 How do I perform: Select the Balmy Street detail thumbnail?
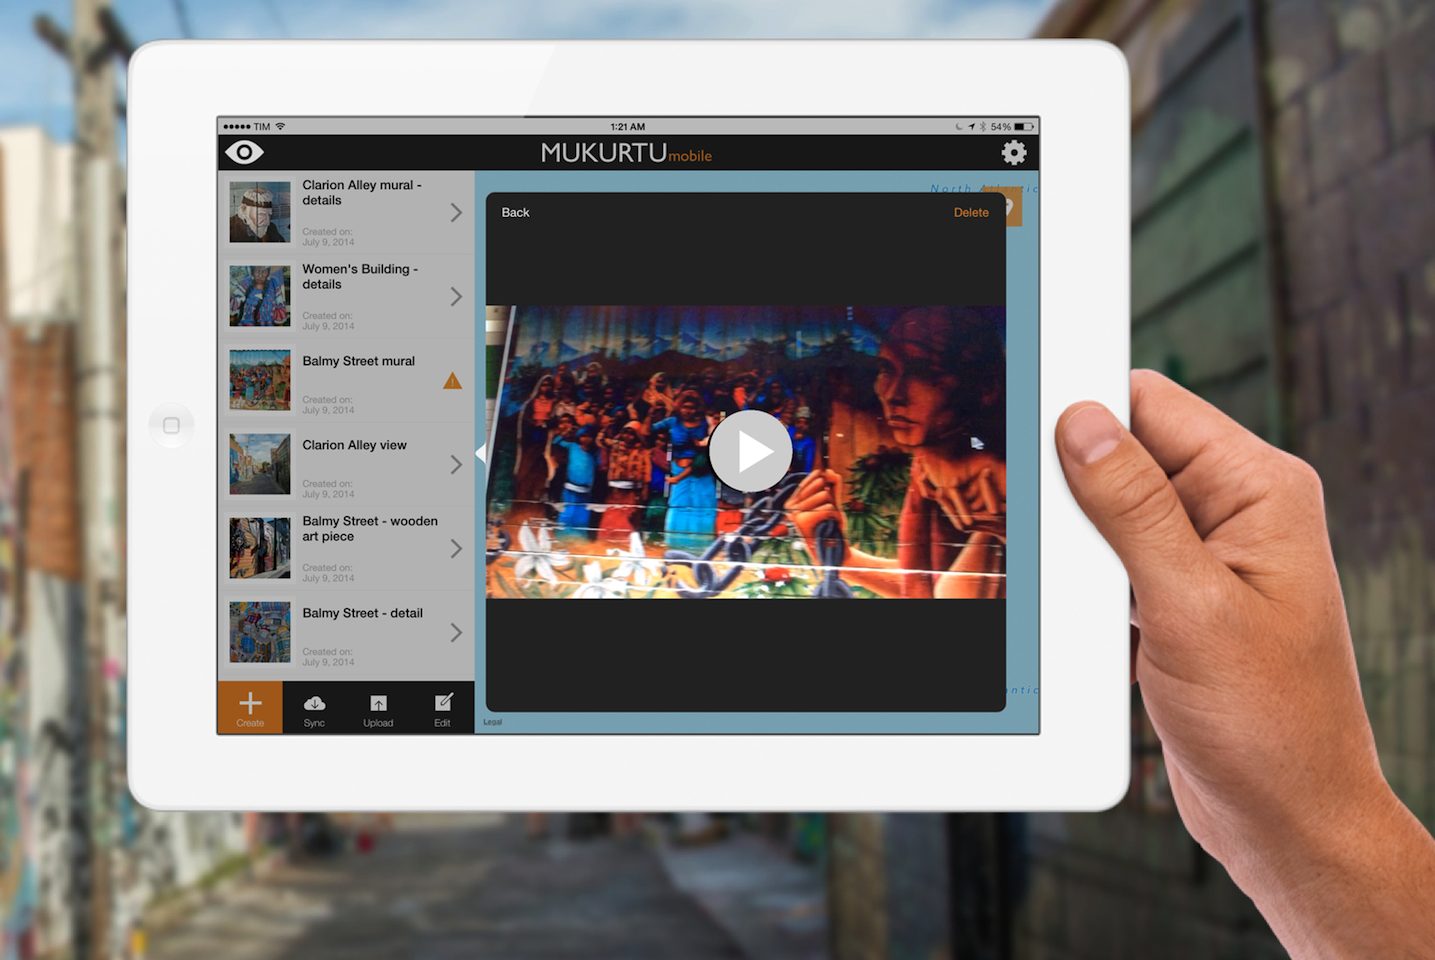click(260, 632)
